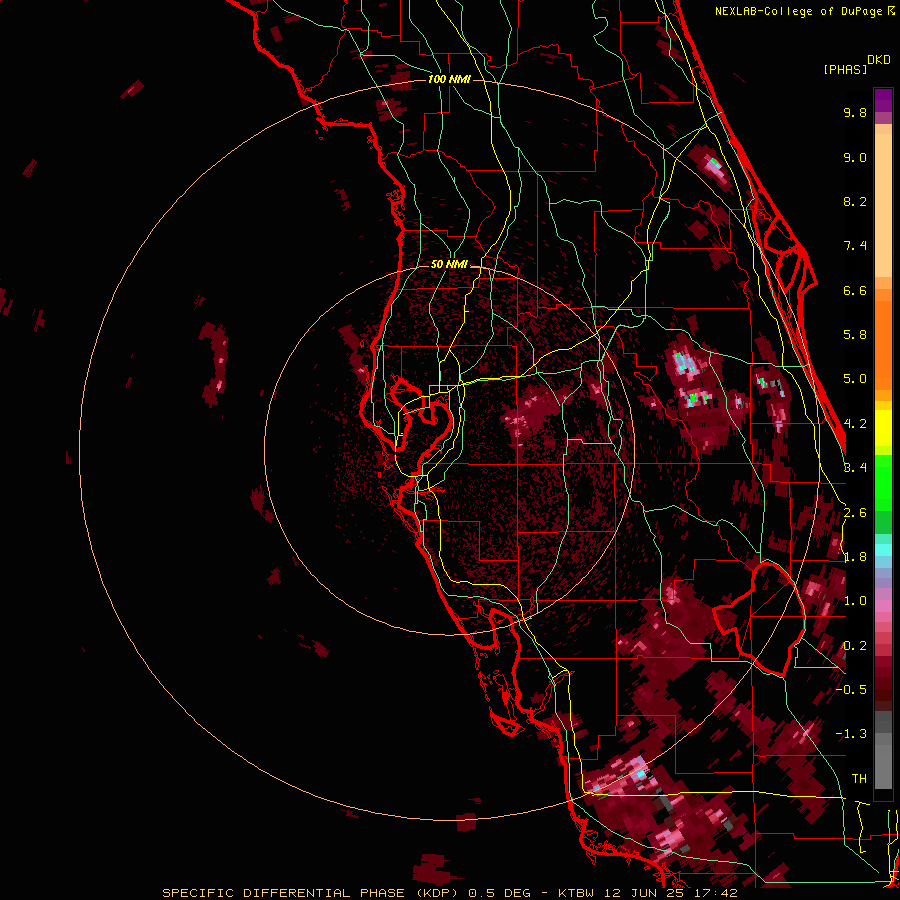Pick the large peach band near 8.2 on the color bar
This screenshot has width=900, height=900.
(883, 205)
